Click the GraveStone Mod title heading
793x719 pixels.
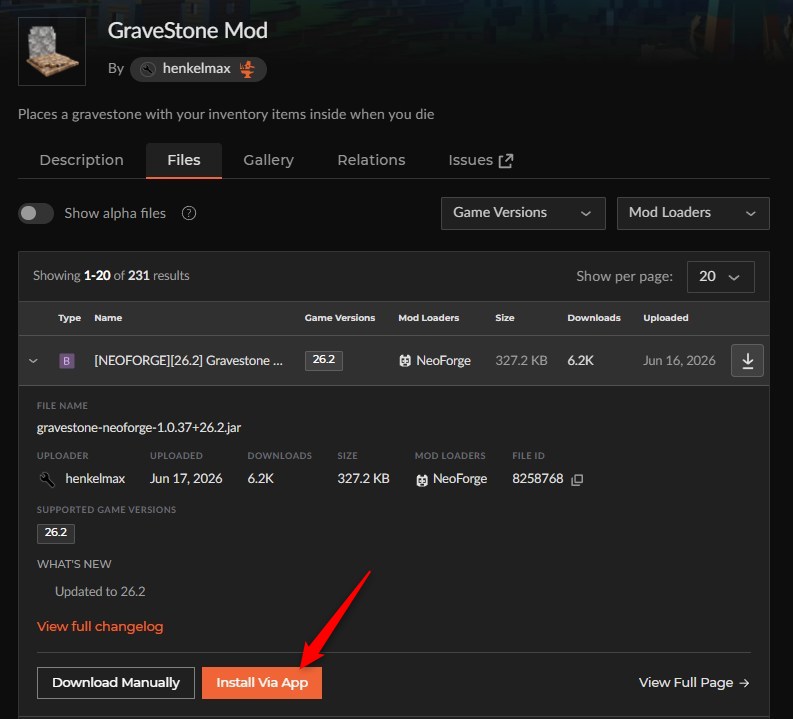(x=188, y=31)
